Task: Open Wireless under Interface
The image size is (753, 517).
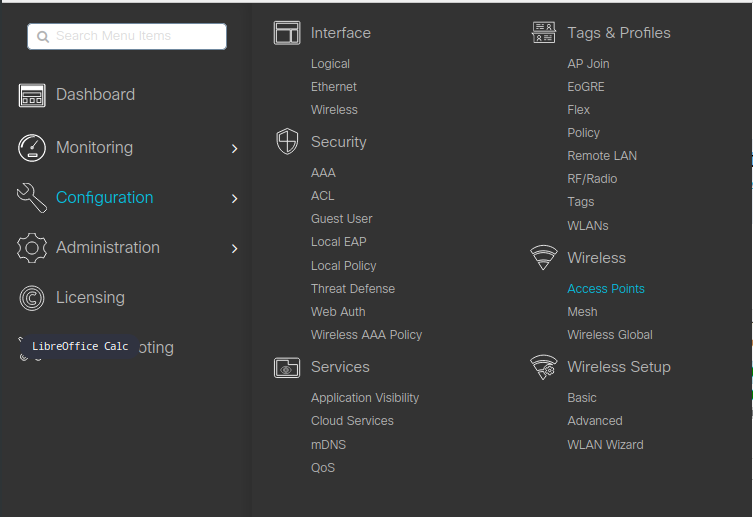Action: click(334, 110)
